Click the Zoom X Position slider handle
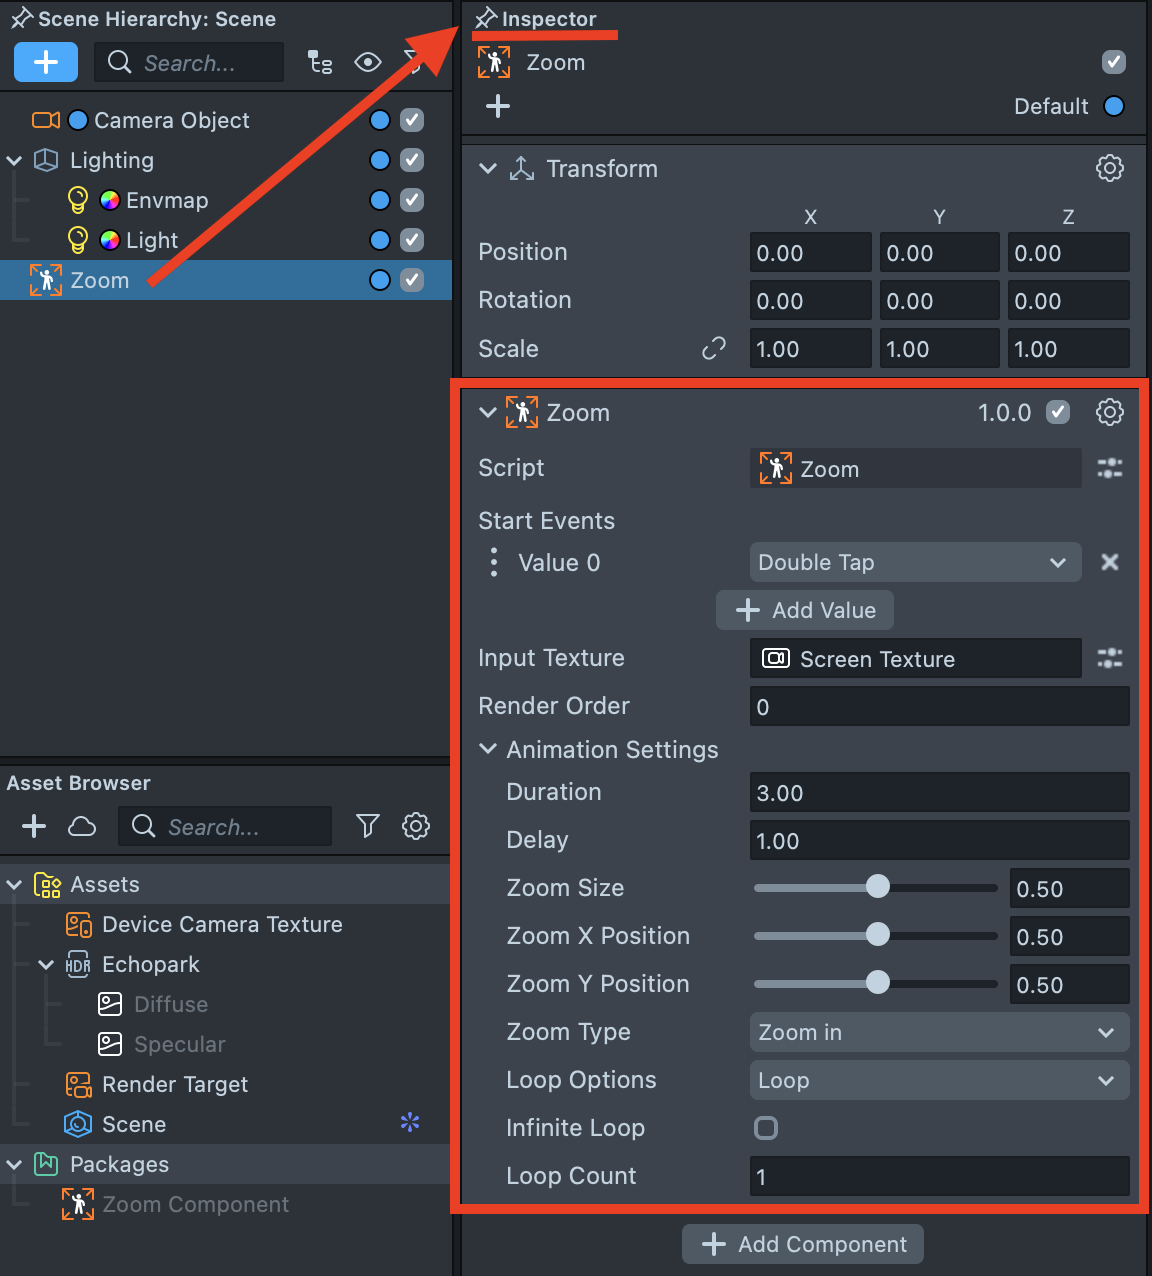Screen dimensions: 1152x1276 [x=877, y=935]
